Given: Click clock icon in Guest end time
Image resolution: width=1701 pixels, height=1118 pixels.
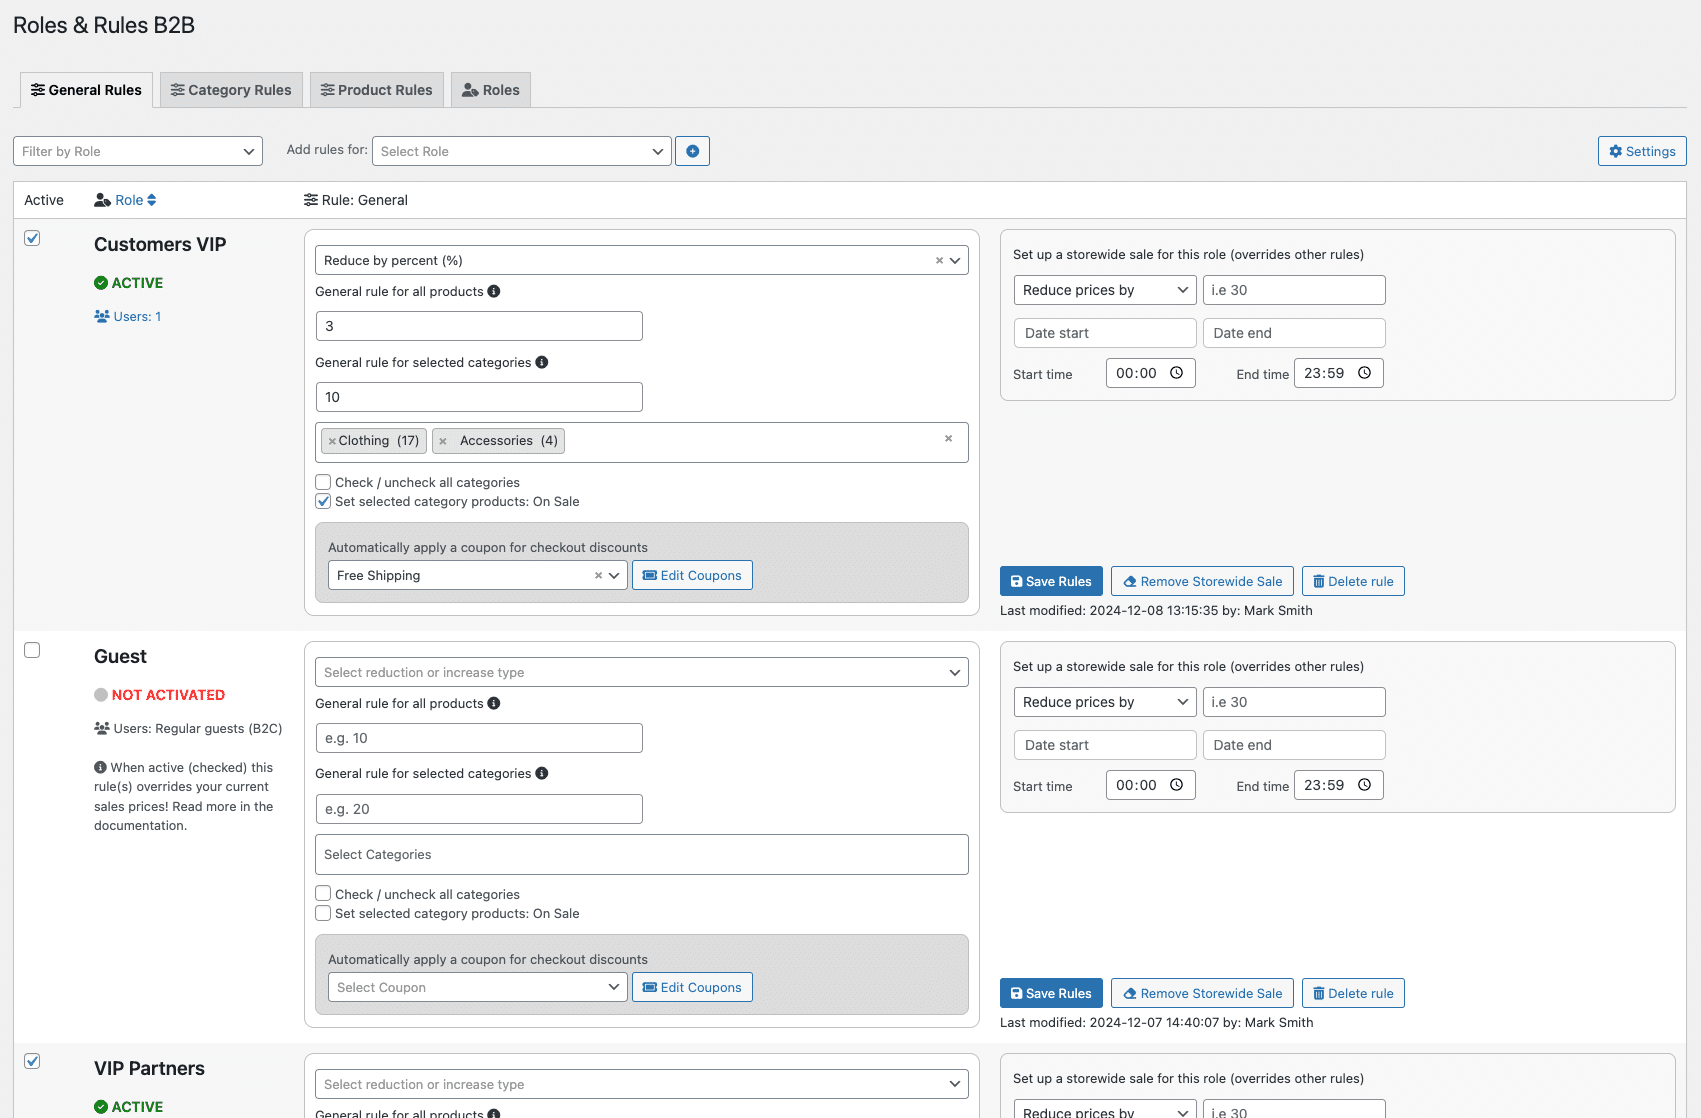Looking at the screenshot, I should (1365, 785).
